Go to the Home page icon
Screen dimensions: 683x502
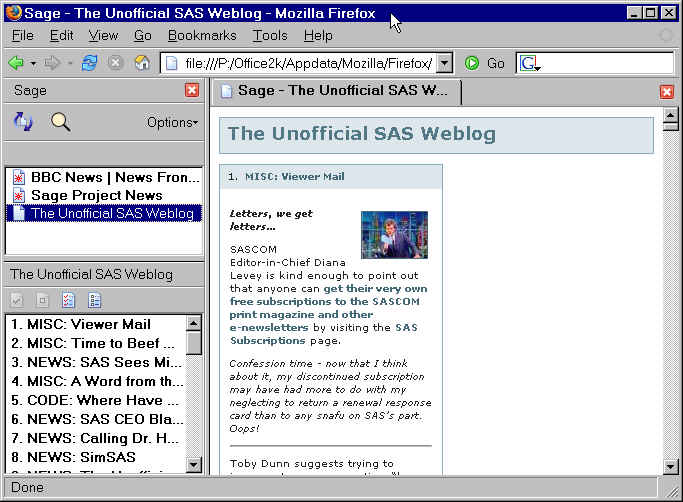[142, 63]
